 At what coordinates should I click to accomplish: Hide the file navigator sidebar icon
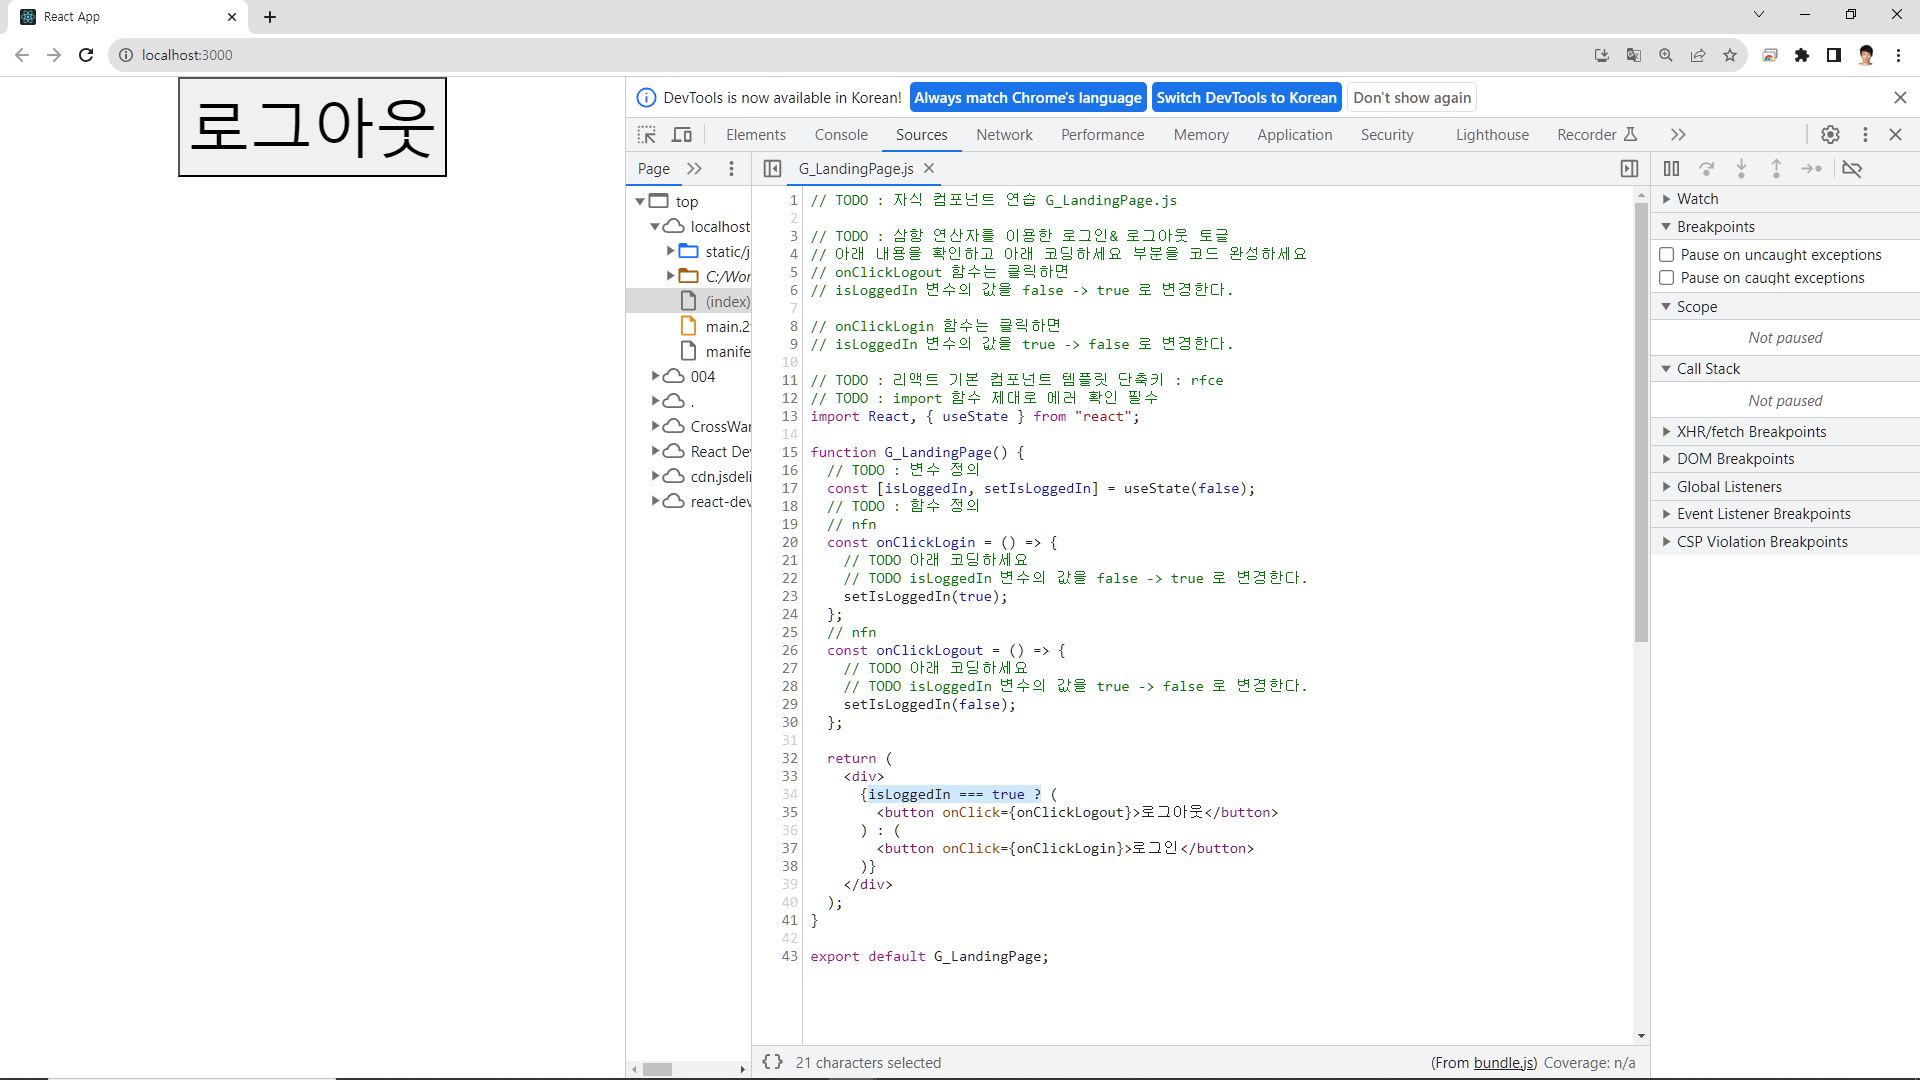coord(772,169)
